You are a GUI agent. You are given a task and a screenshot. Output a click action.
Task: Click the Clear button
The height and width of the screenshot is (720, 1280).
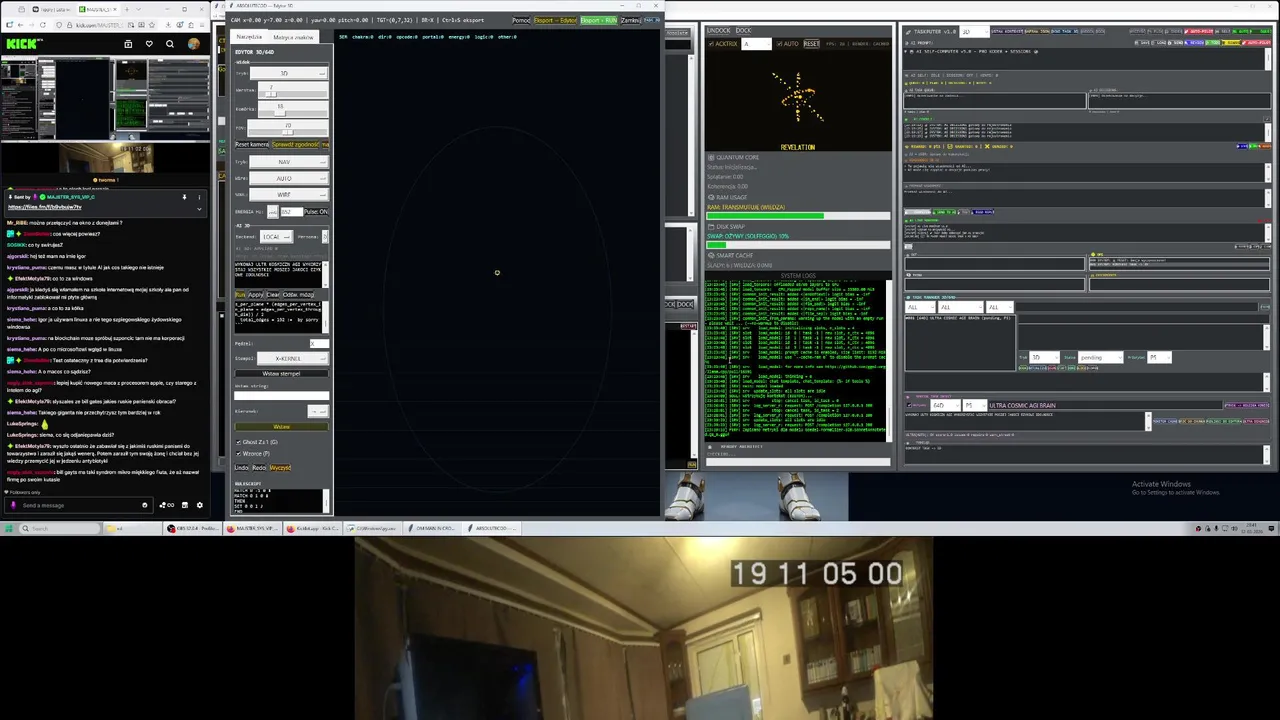272,295
